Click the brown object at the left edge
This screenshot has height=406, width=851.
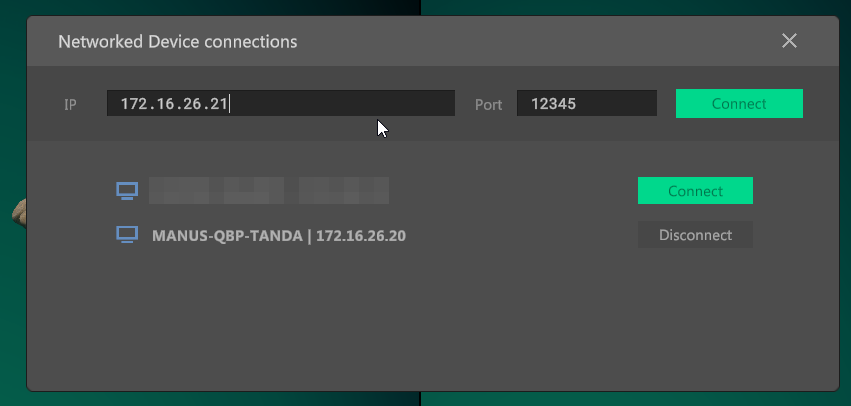pos(19,210)
